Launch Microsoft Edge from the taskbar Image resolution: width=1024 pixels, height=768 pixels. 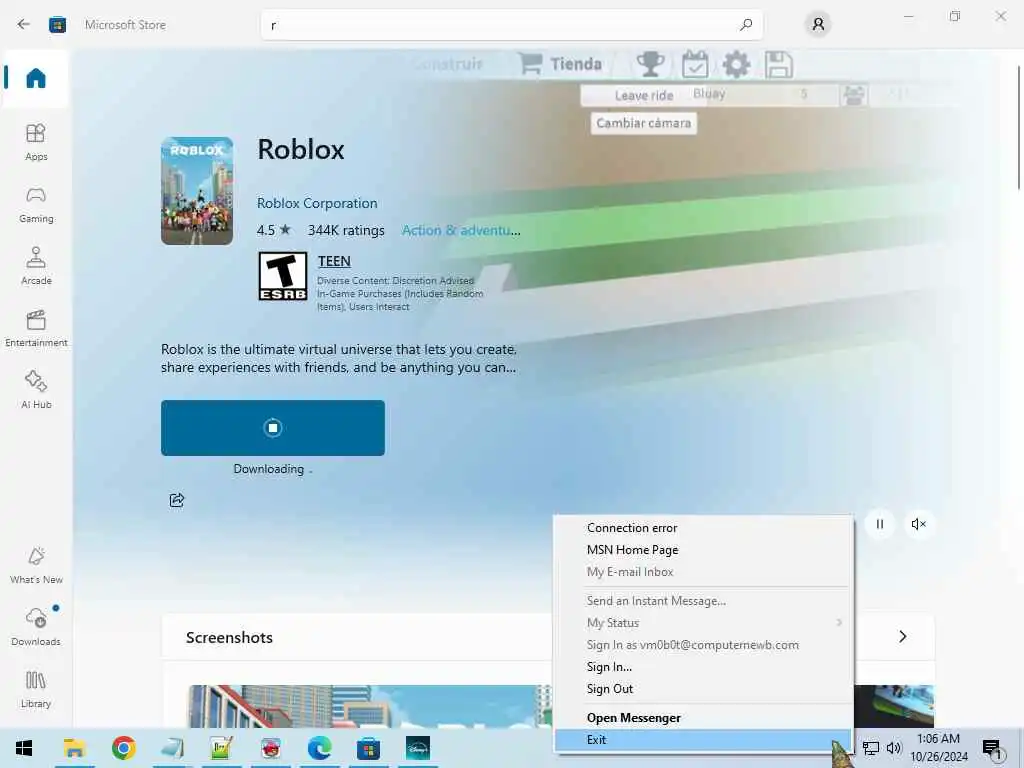[319, 748]
